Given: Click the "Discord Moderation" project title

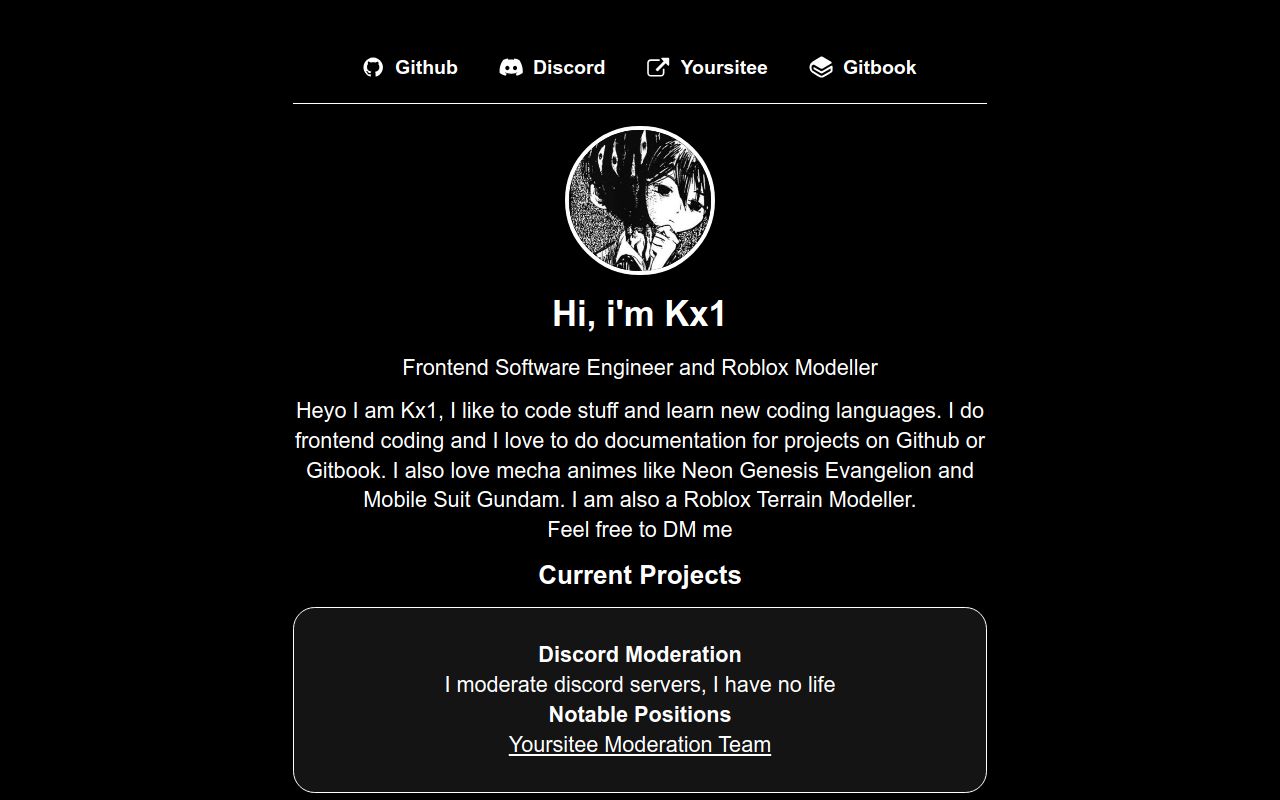Looking at the screenshot, I should click(640, 655).
